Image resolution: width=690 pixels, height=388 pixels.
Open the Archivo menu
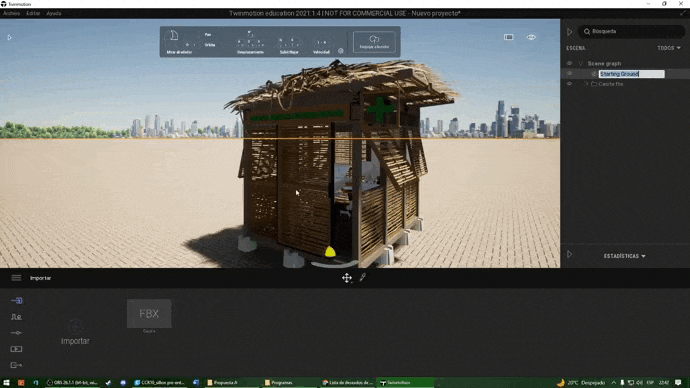point(11,14)
